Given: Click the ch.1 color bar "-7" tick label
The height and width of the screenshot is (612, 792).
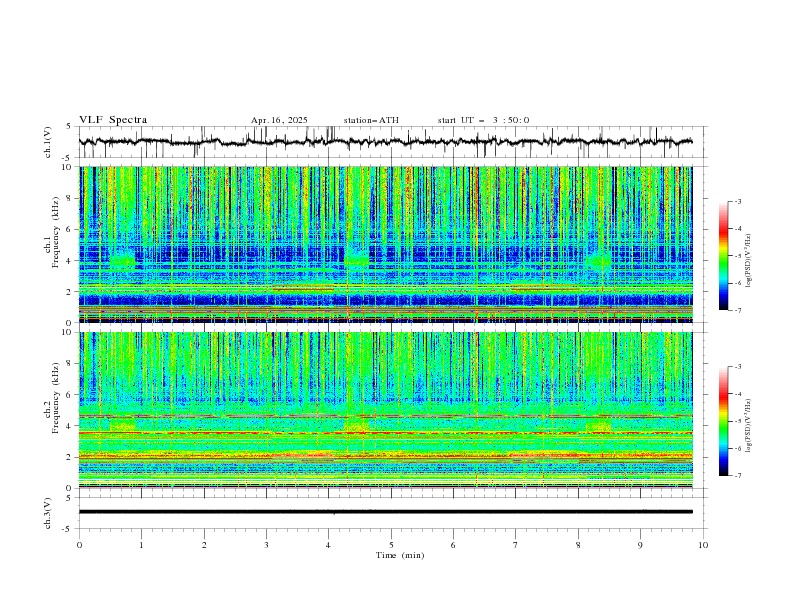Looking at the screenshot, I should [738, 310].
